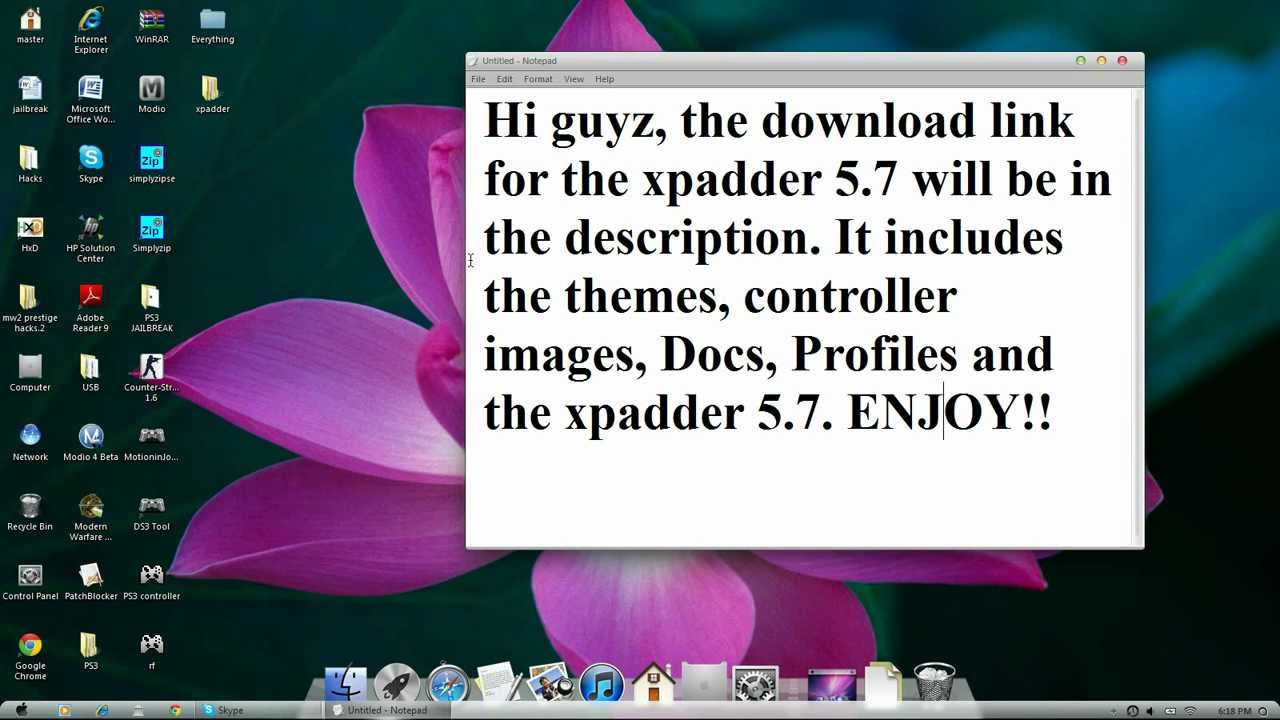Open the Home house icon in the dock

[x=653, y=683]
